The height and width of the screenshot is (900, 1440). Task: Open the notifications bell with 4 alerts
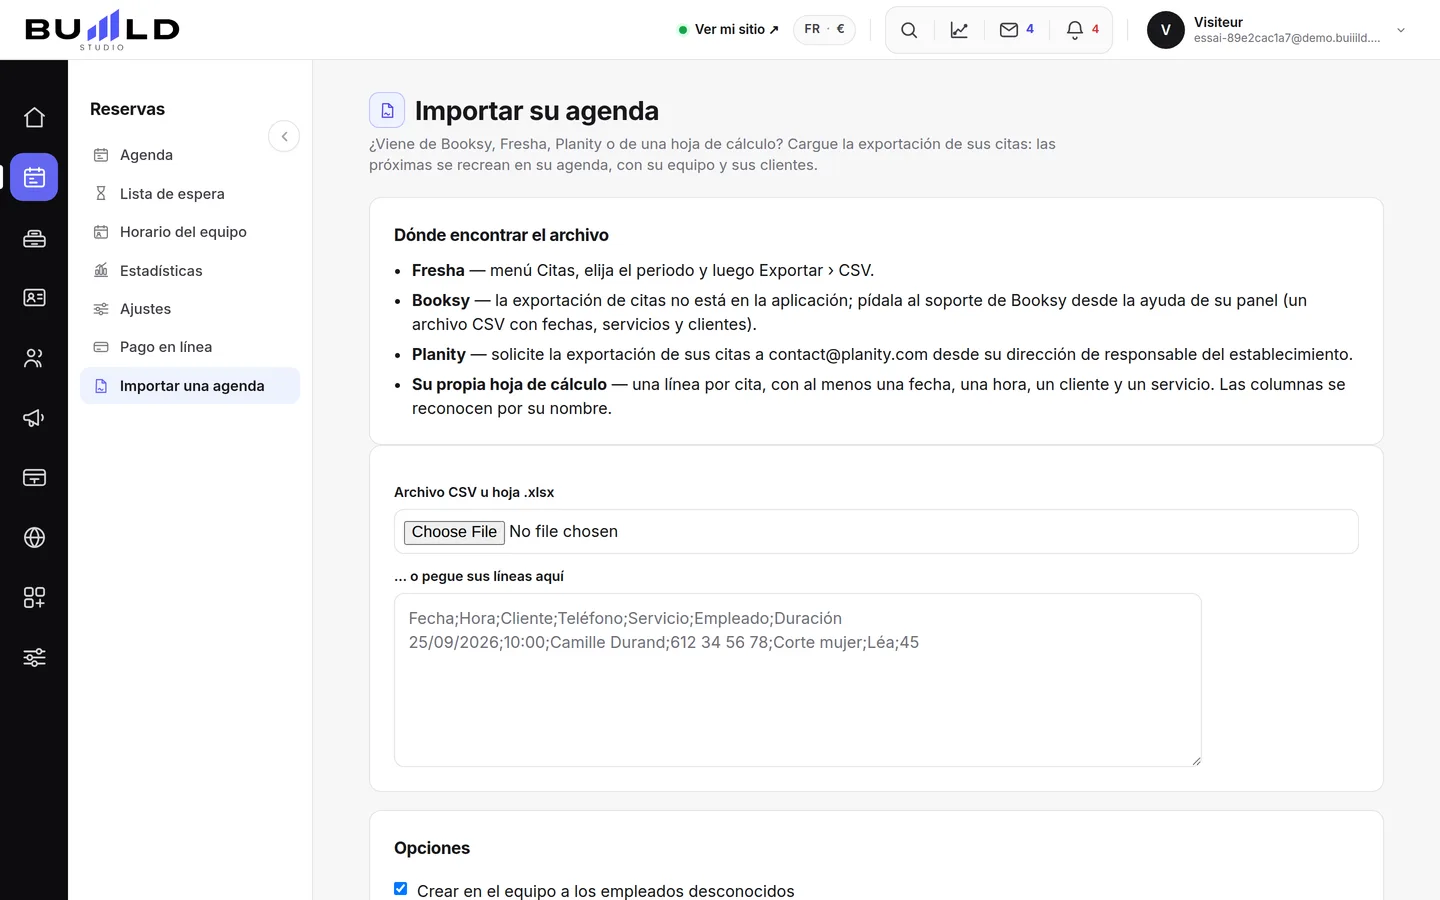(1082, 30)
